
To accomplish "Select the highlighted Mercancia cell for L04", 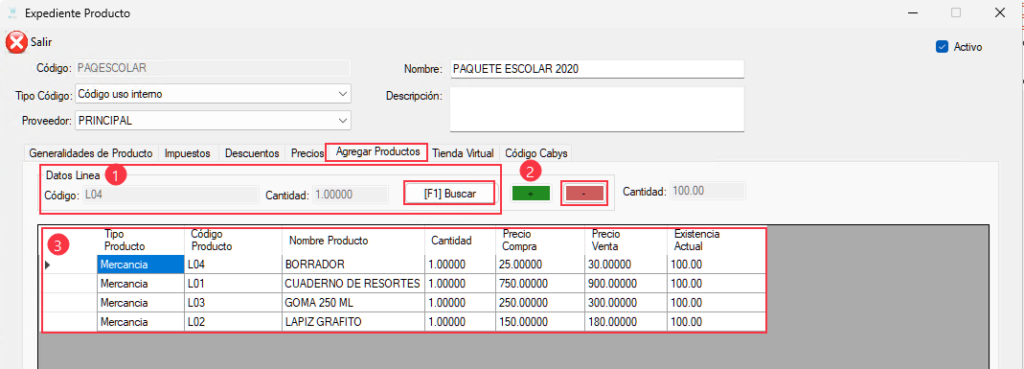I will click(x=140, y=265).
